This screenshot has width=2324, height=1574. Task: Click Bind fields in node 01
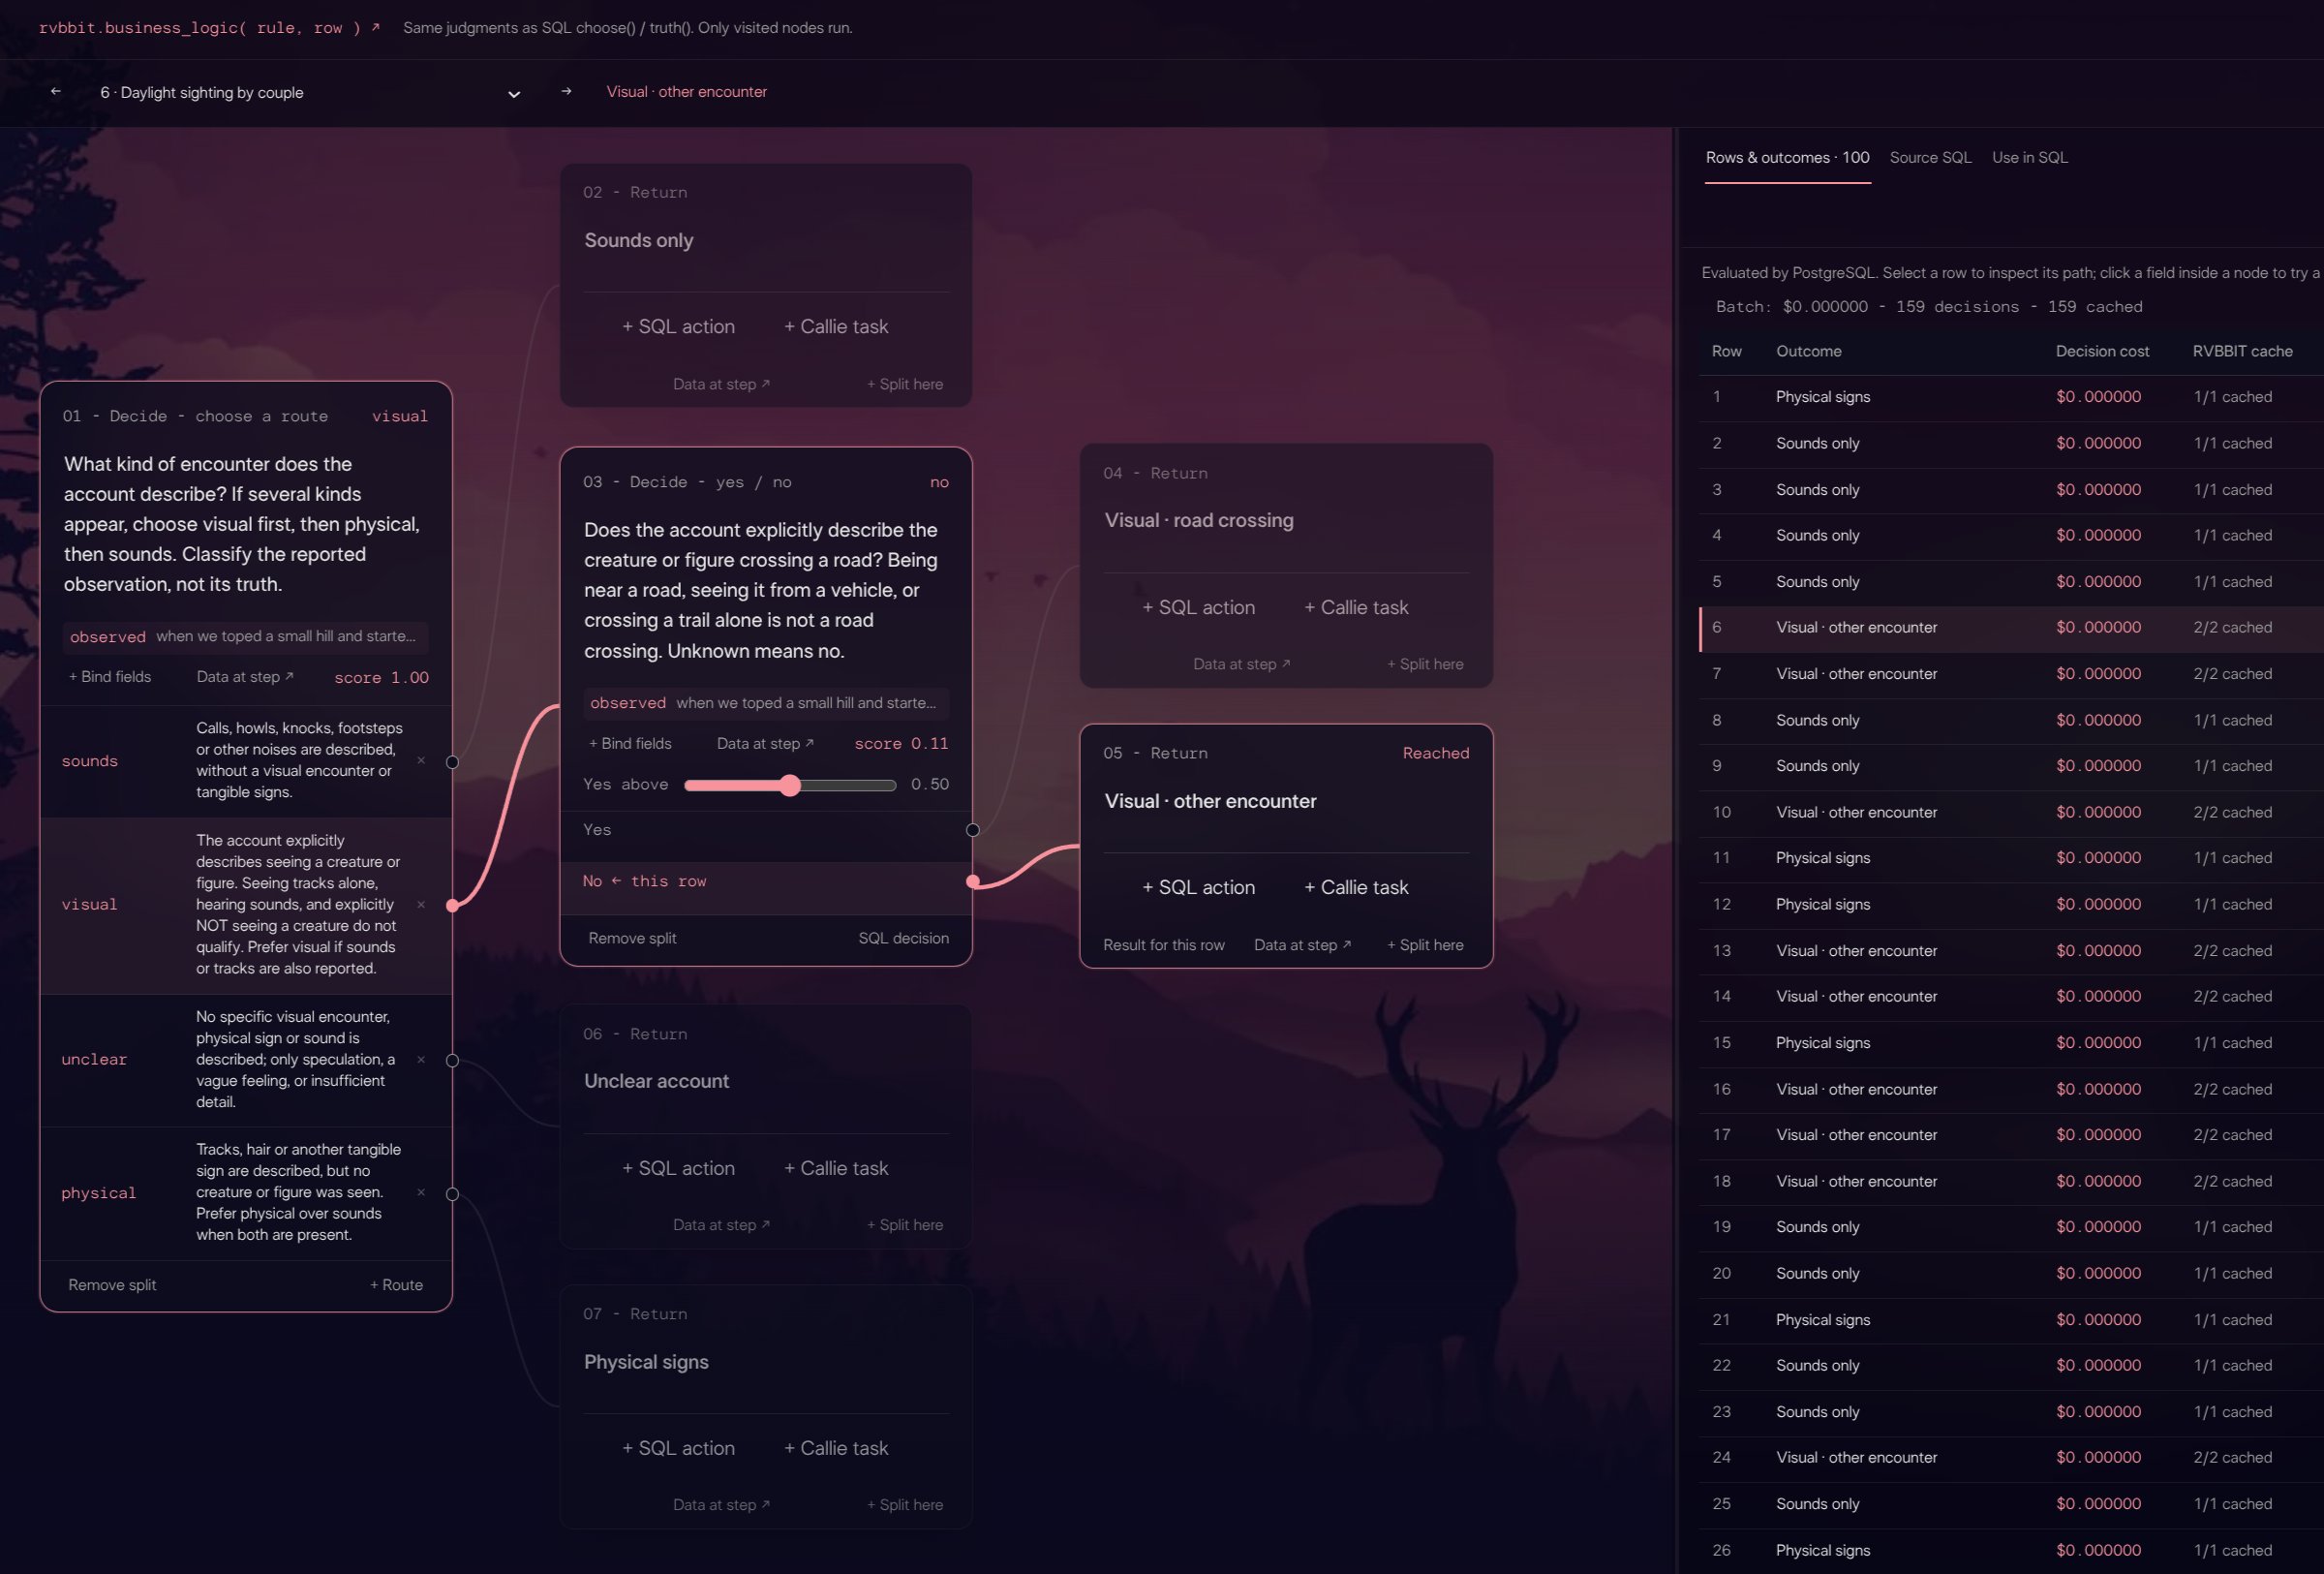[x=110, y=677]
